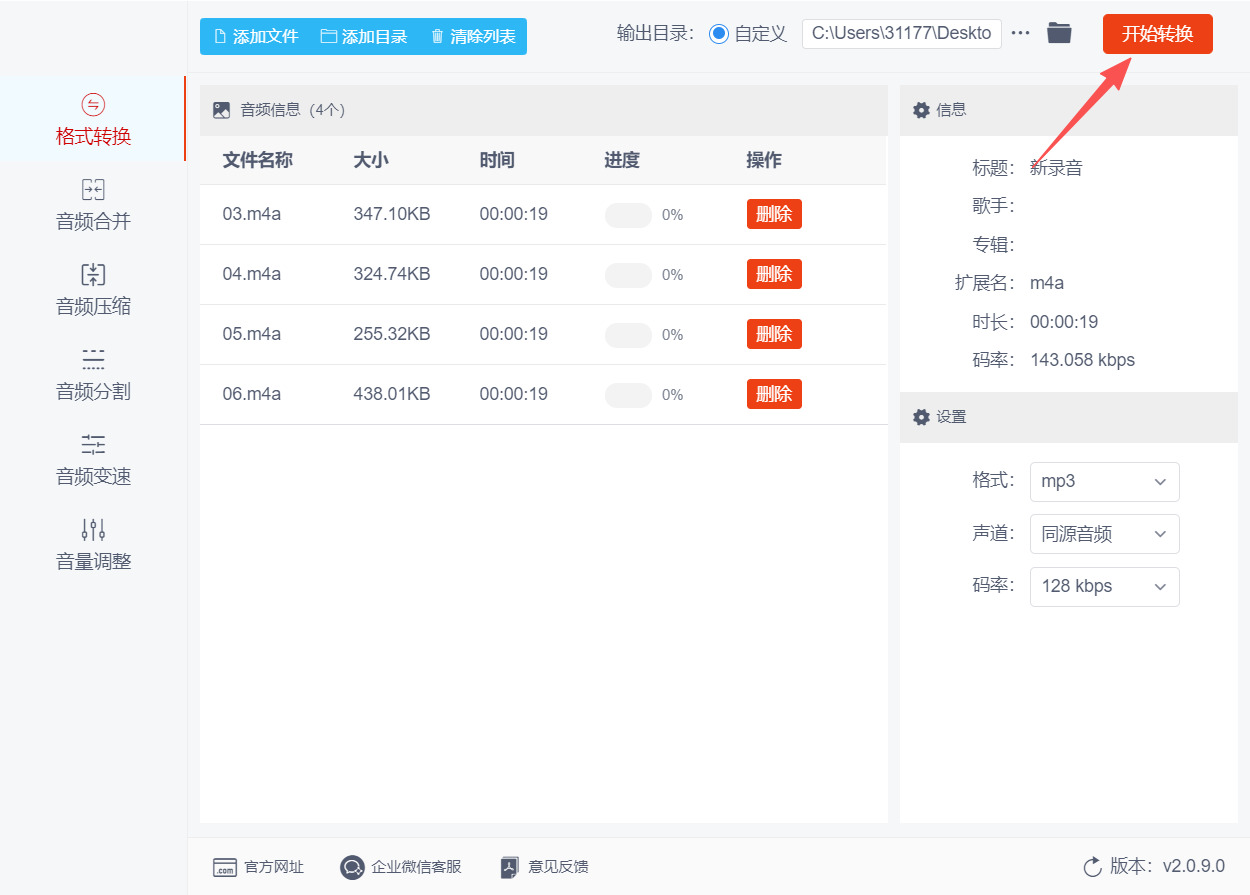Click the 时间 column header
Viewport: 1250px width, 895px height.
497,160
